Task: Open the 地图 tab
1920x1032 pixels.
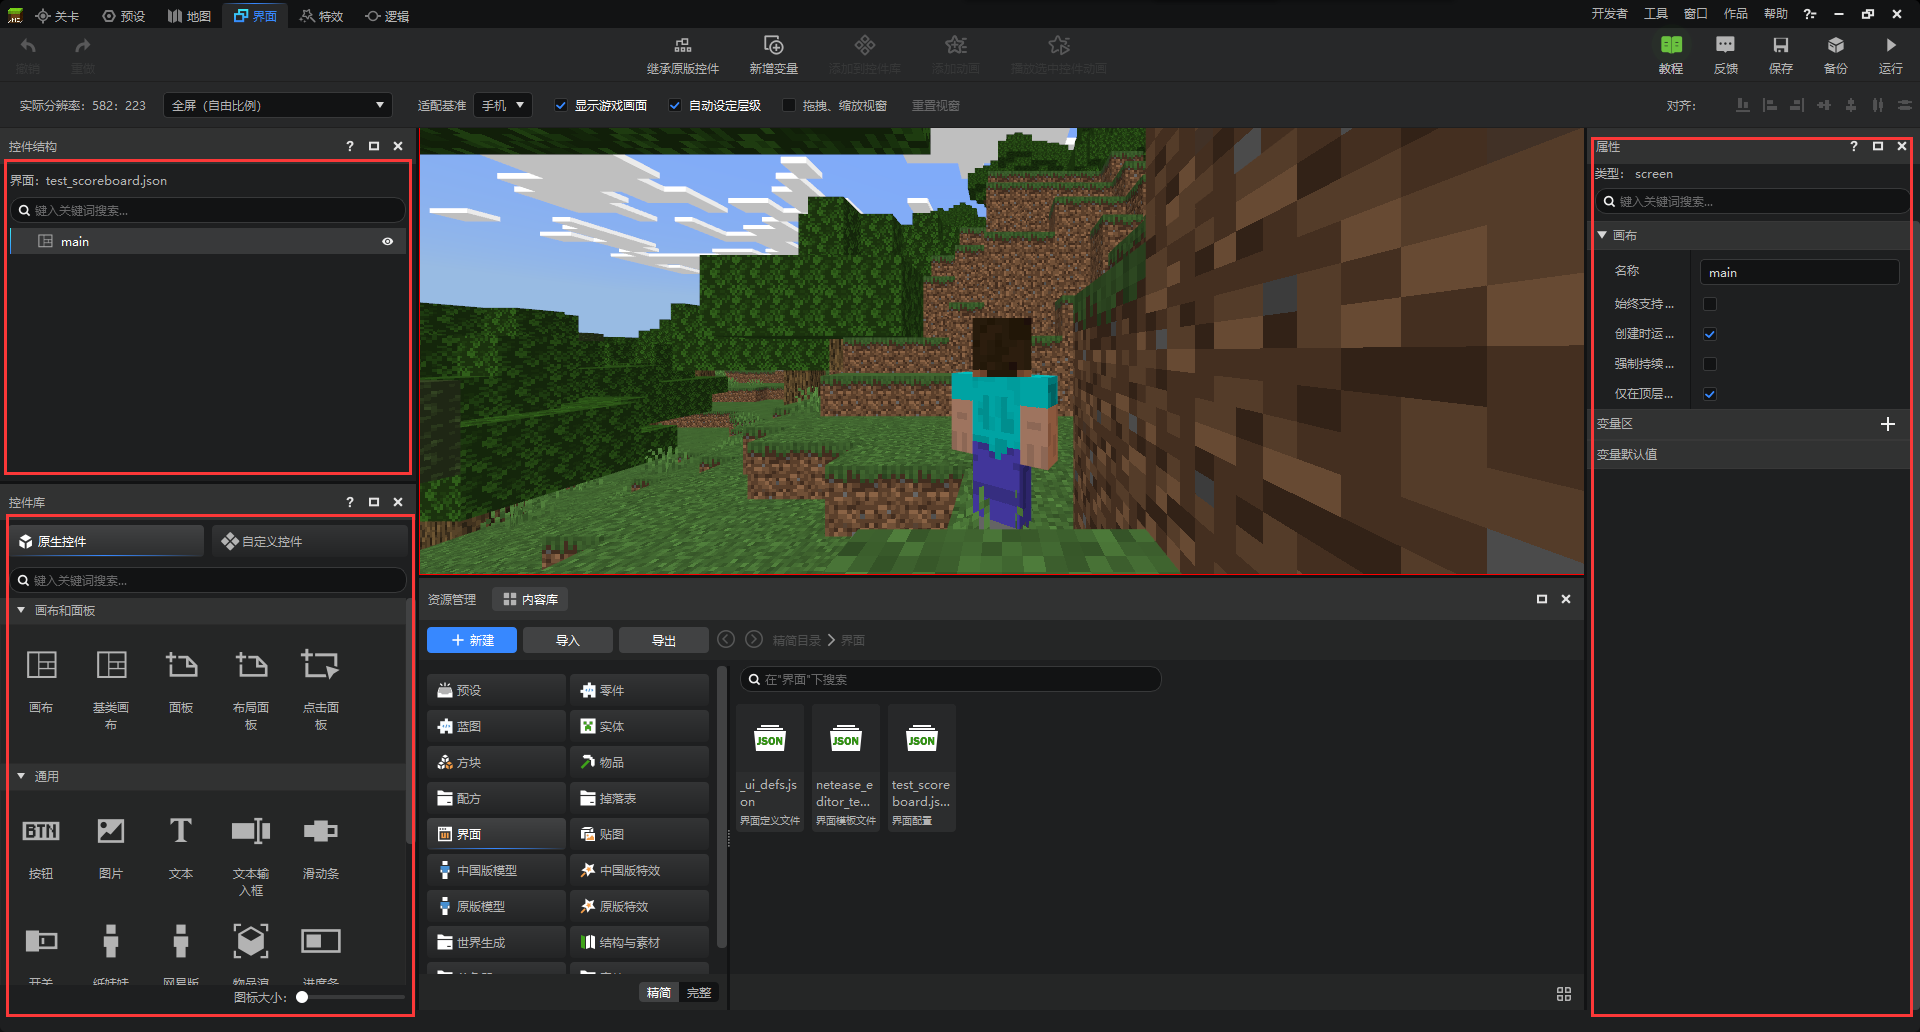Action: (189, 16)
